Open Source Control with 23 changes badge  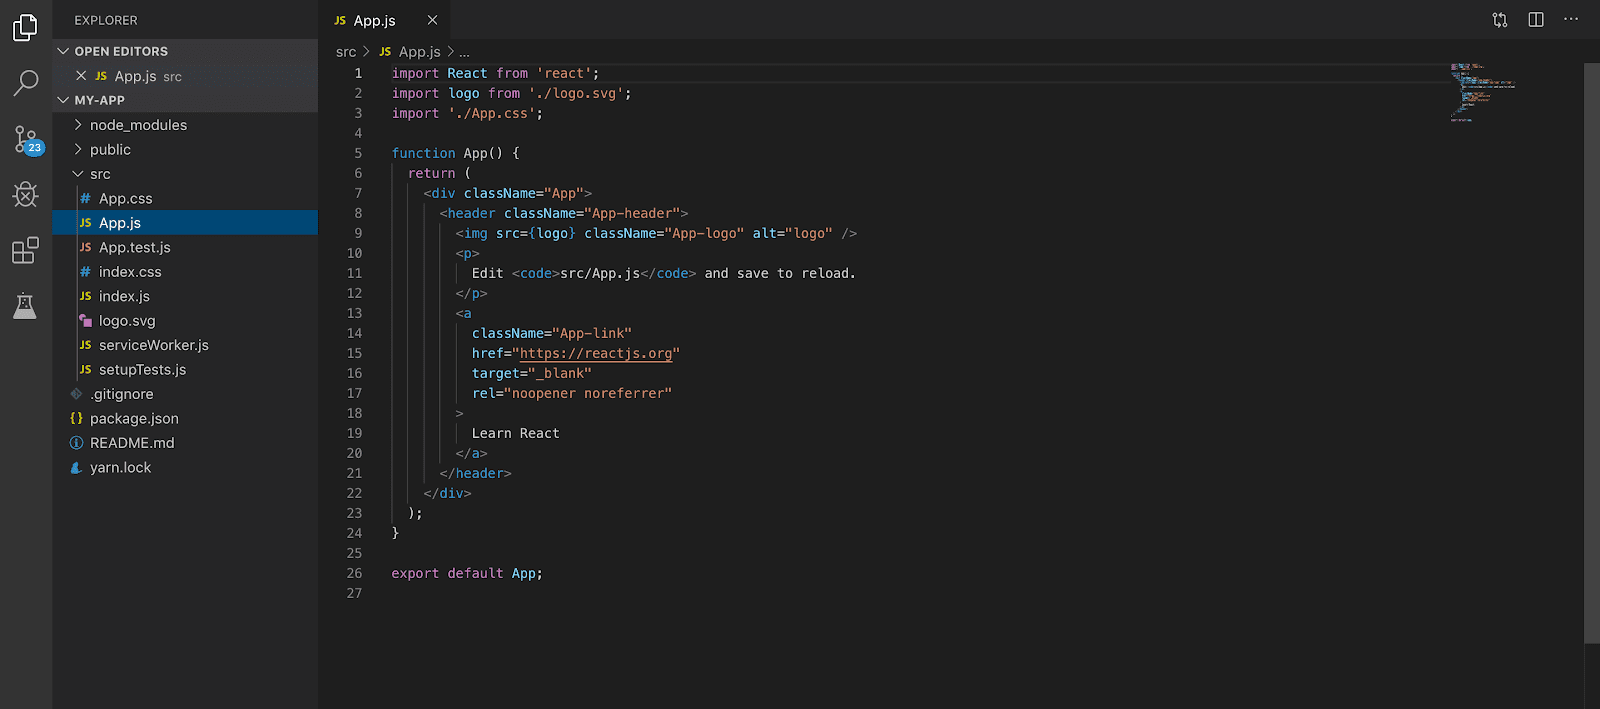point(26,139)
